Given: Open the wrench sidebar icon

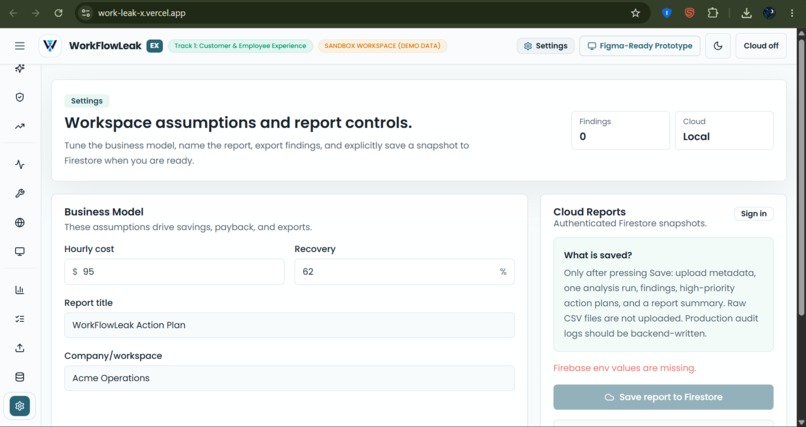Looking at the screenshot, I should pos(20,193).
